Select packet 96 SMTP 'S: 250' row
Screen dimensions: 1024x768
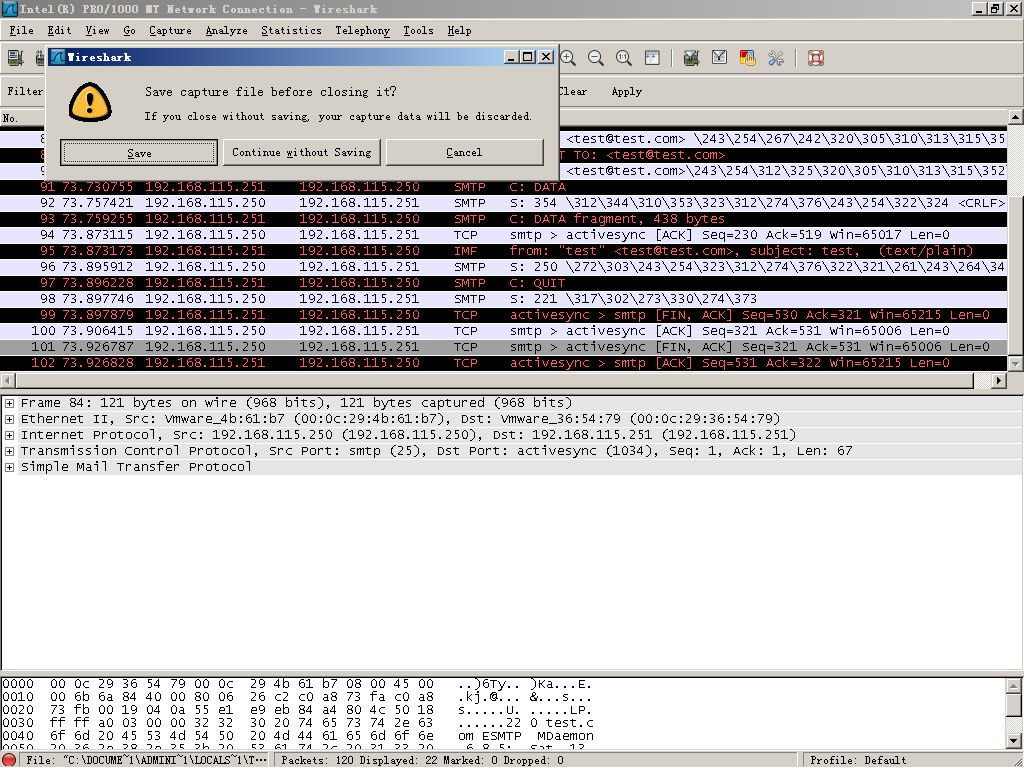(x=504, y=266)
